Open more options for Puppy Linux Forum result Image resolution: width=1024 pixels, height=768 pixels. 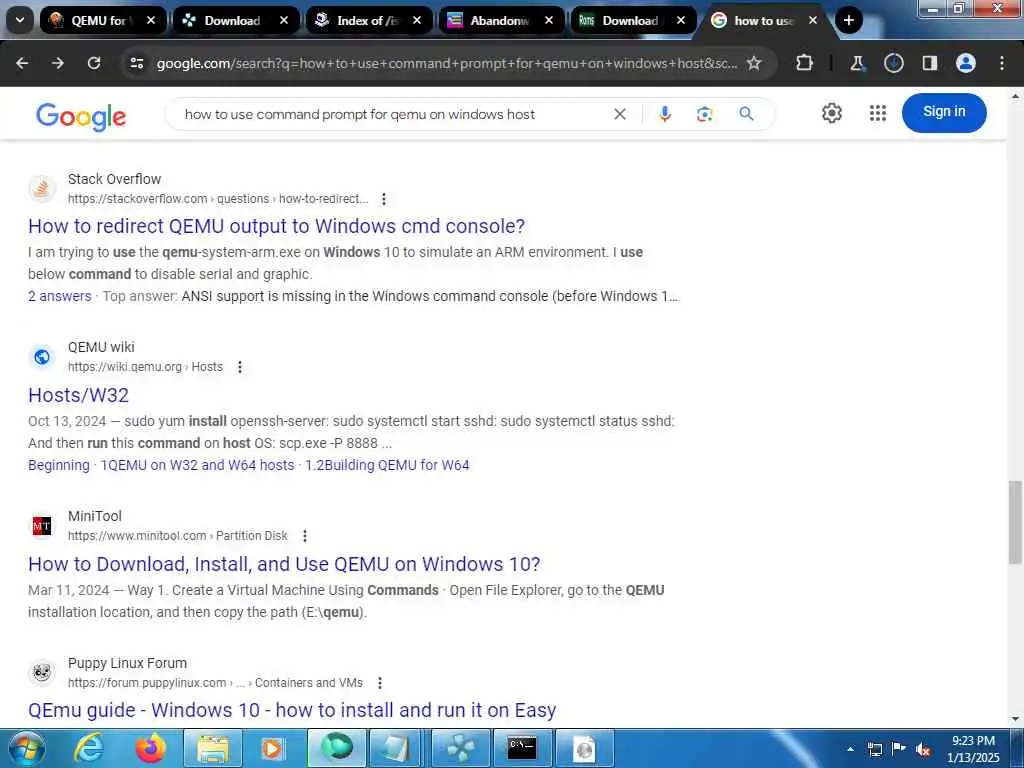(379, 682)
